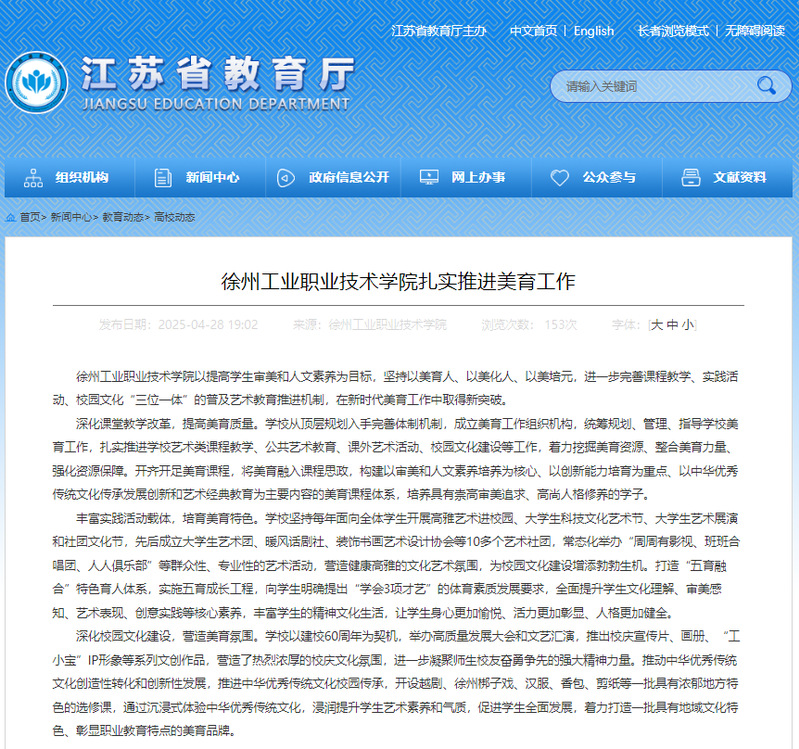Click the 江苏省教育厅主办 text
Image resolution: width=799 pixels, height=749 pixels.
439,31
